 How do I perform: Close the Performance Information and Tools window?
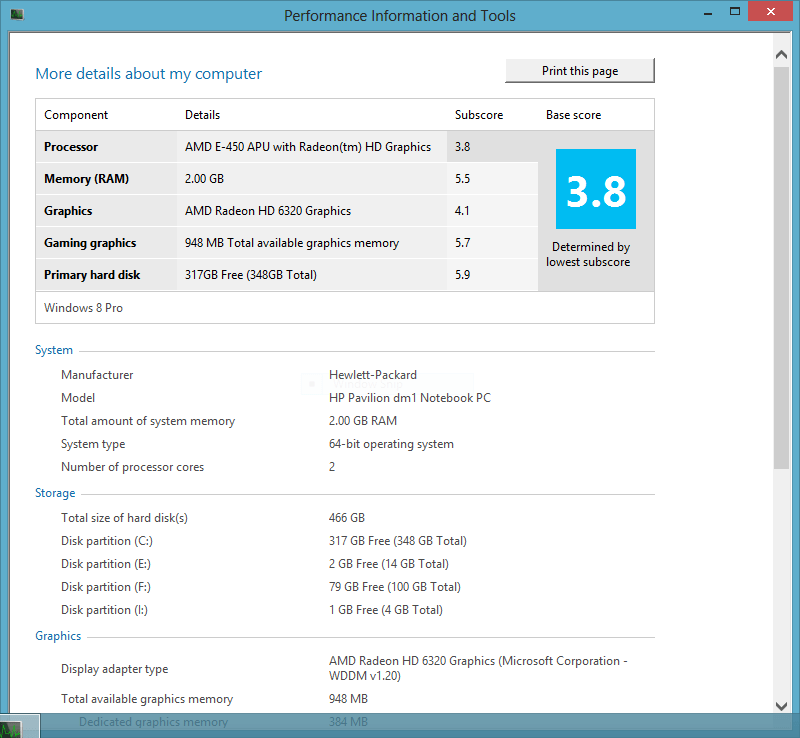771,11
